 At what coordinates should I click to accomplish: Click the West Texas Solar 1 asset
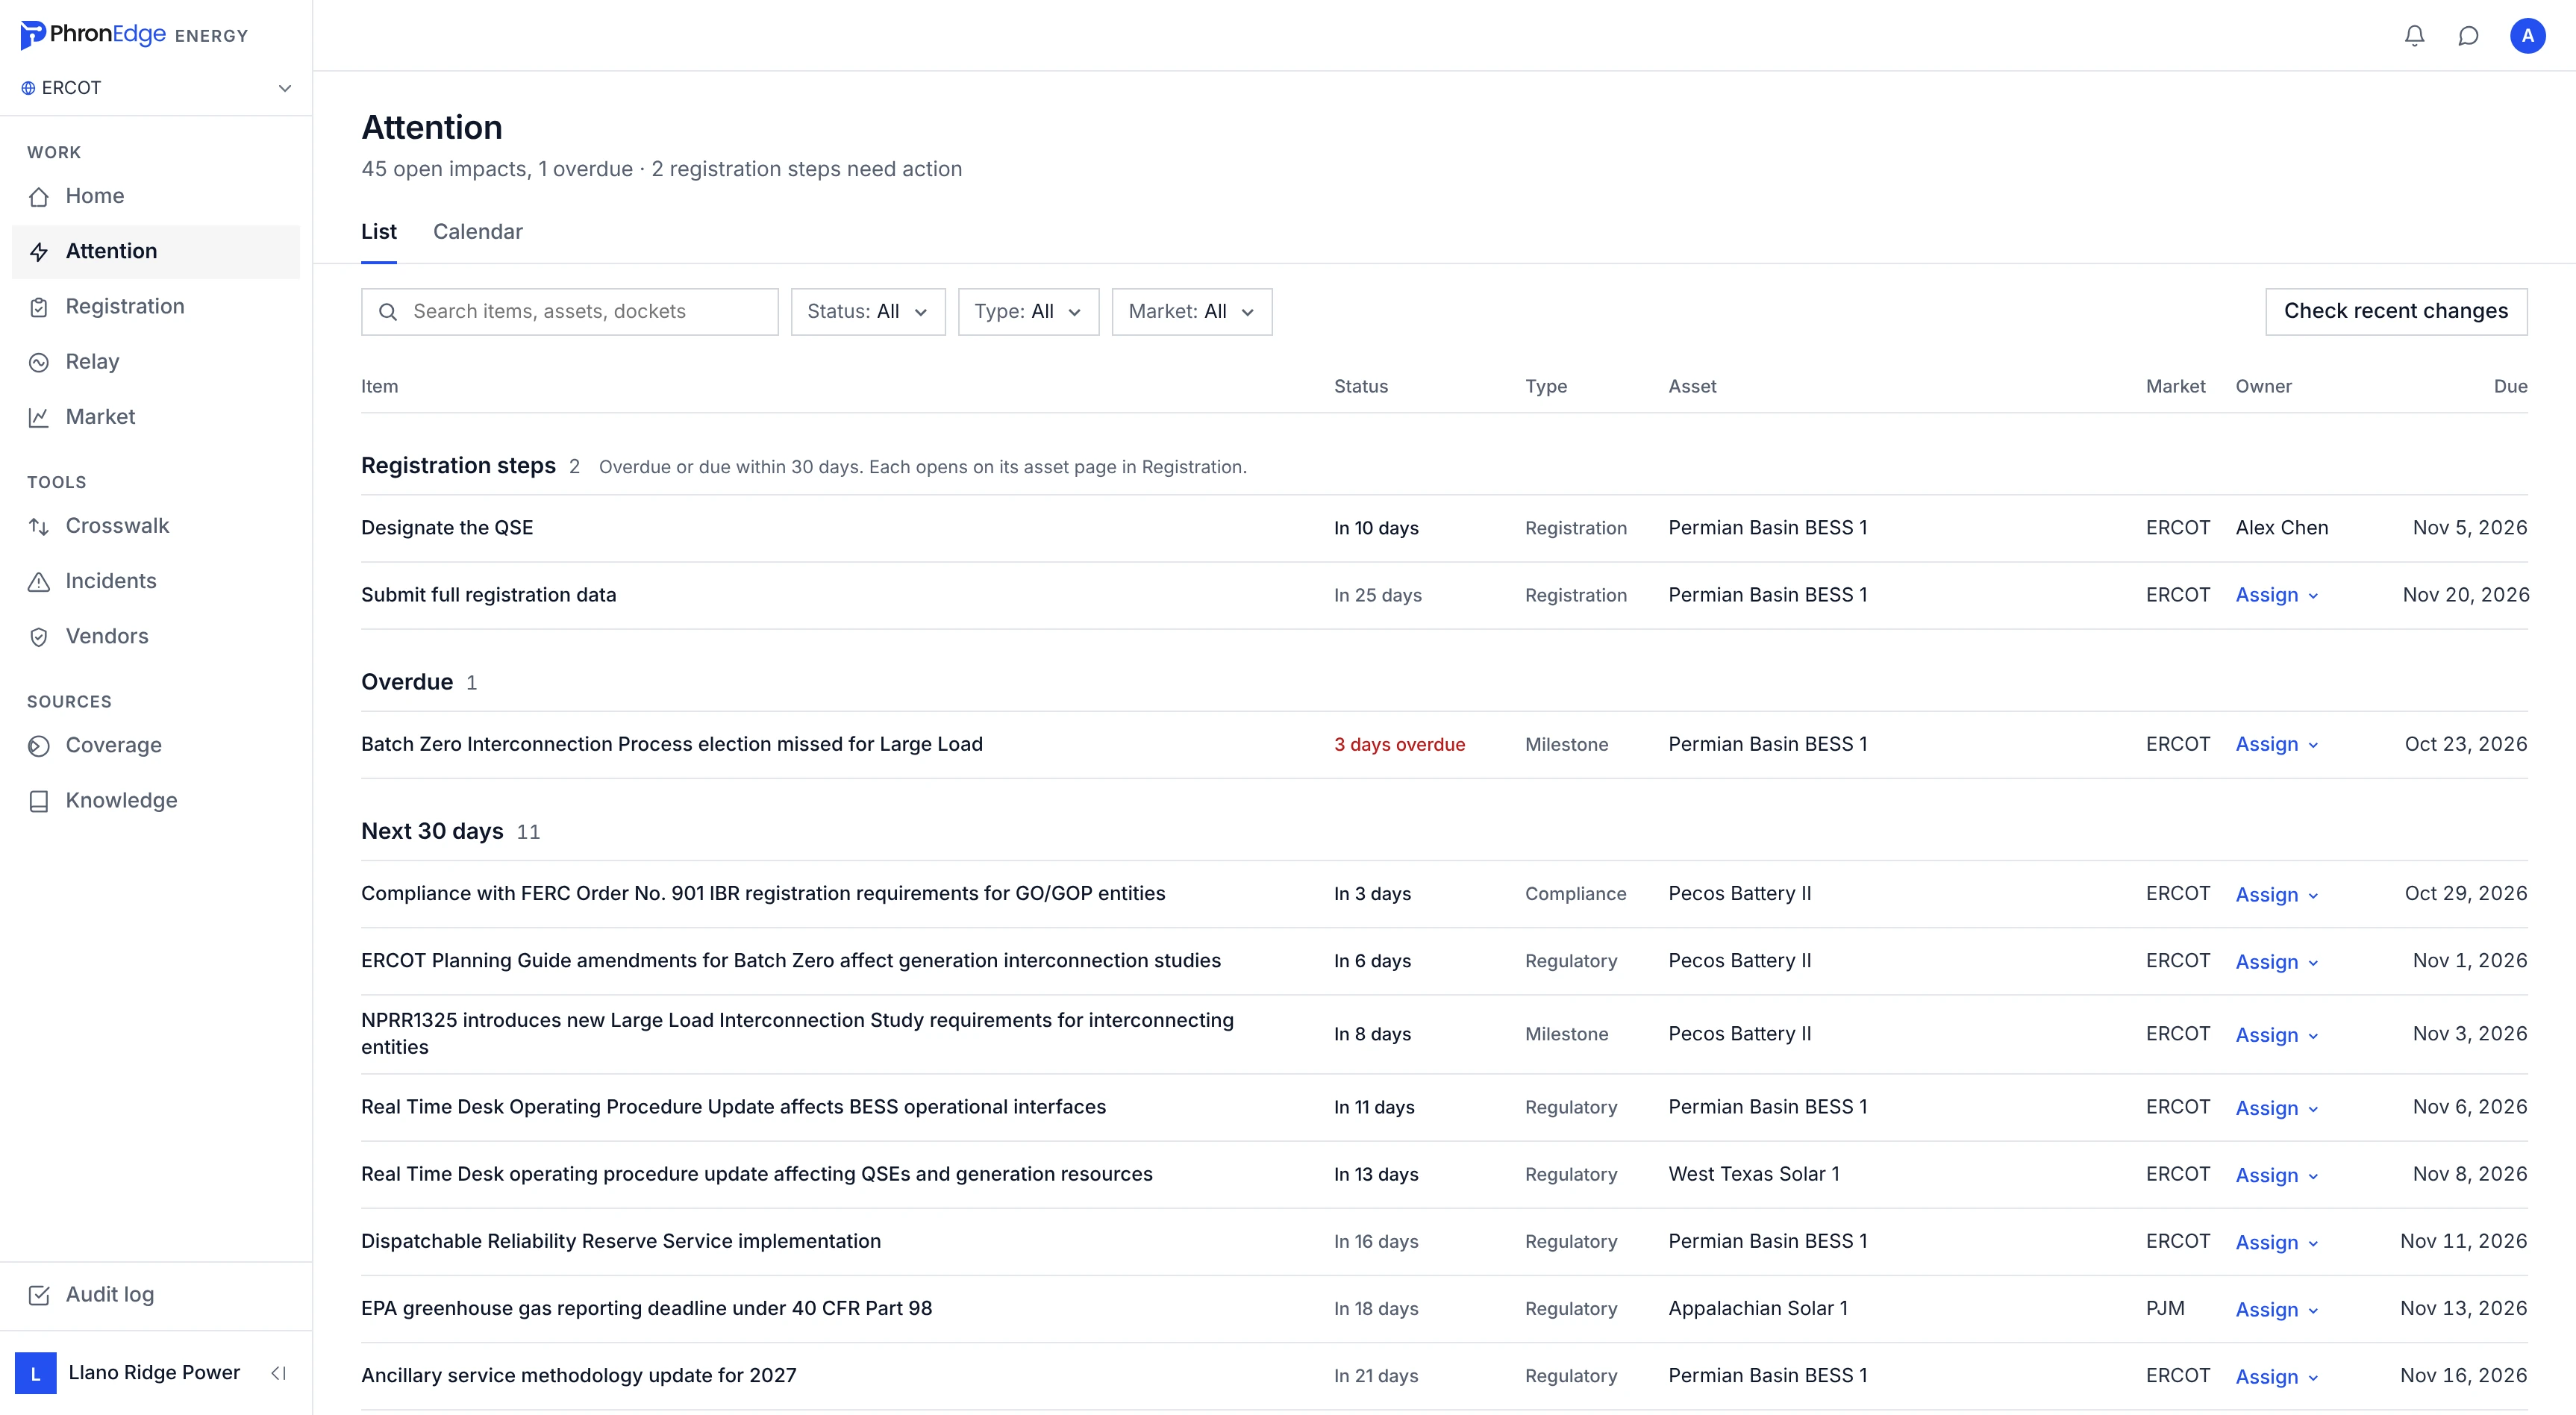(x=1753, y=1174)
